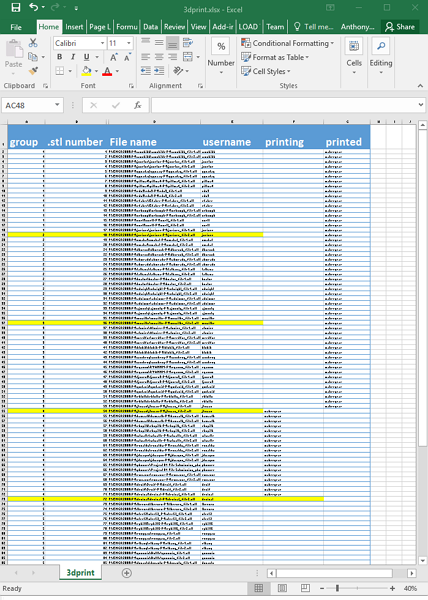This screenshot has height=600, width=428.
Task: Click Increase Font Size icon
Action: click(114, 57)
